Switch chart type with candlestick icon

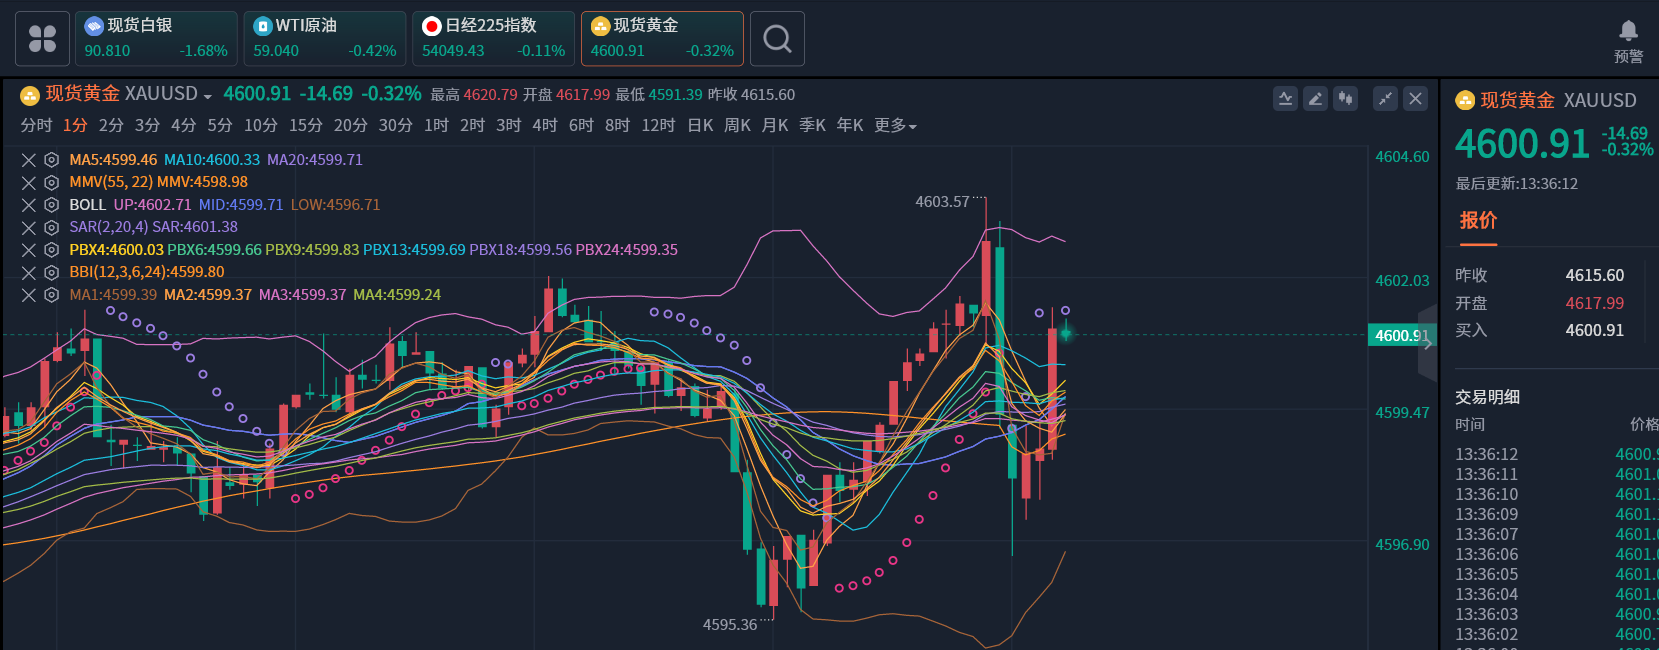click(1346, 98)
